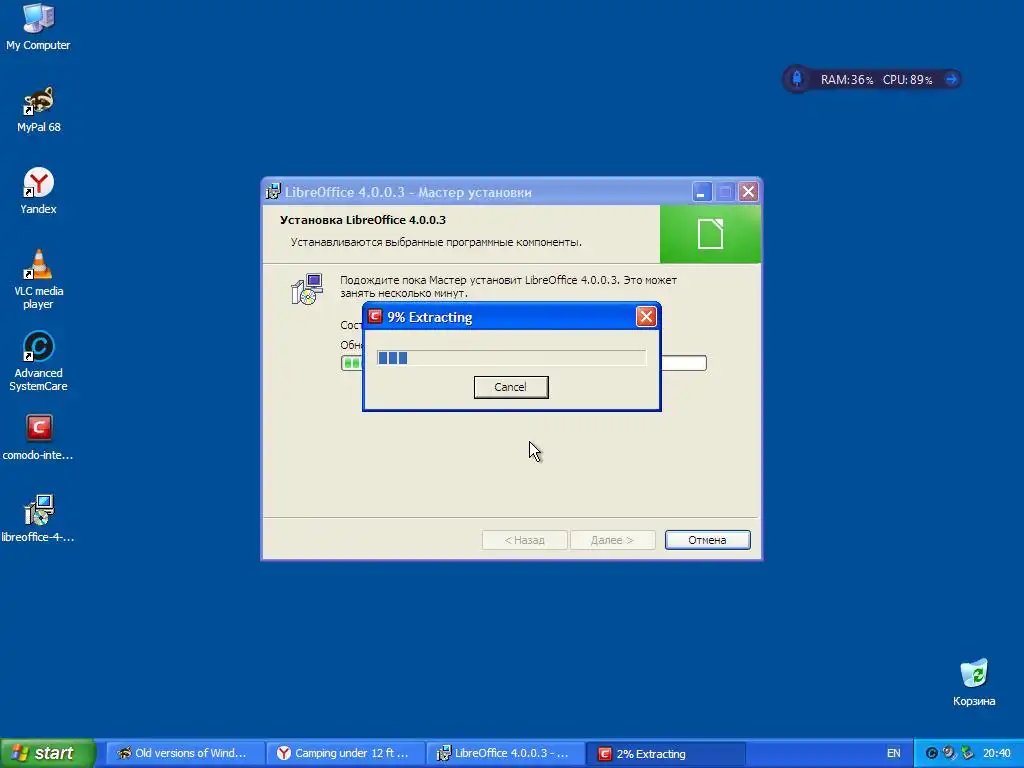Image resolution: width=1024 pixels, height=768 pixels.
Task: Minimize the LibreOffice installer window
Action: (x=701, y=192)
